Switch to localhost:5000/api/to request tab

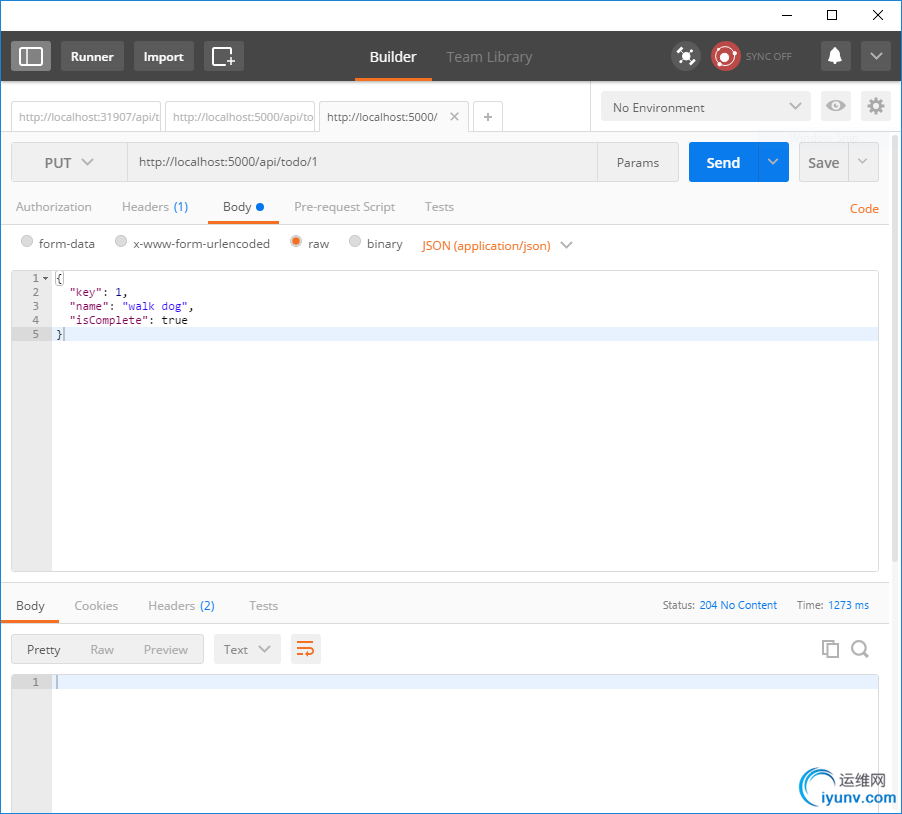(242, 117)
